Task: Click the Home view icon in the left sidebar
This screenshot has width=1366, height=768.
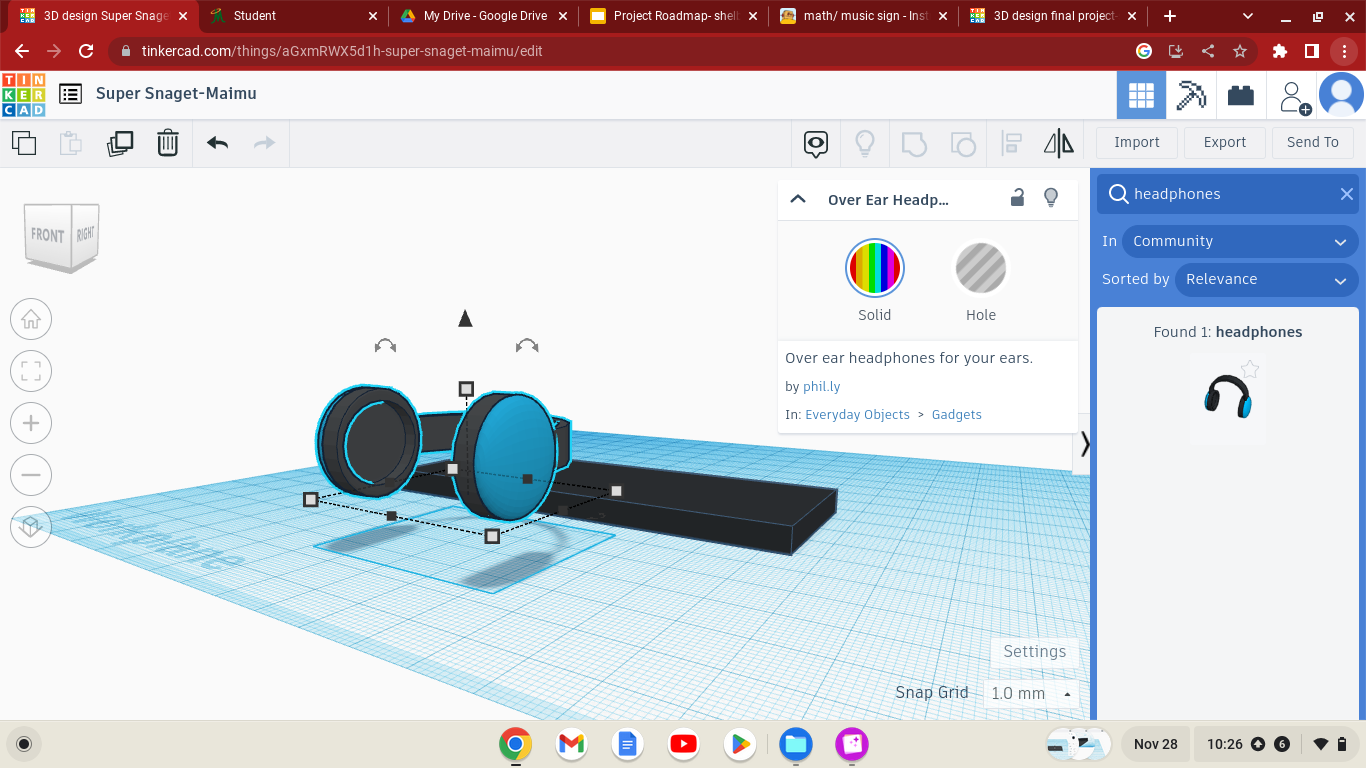Action: tap(31, 319)
